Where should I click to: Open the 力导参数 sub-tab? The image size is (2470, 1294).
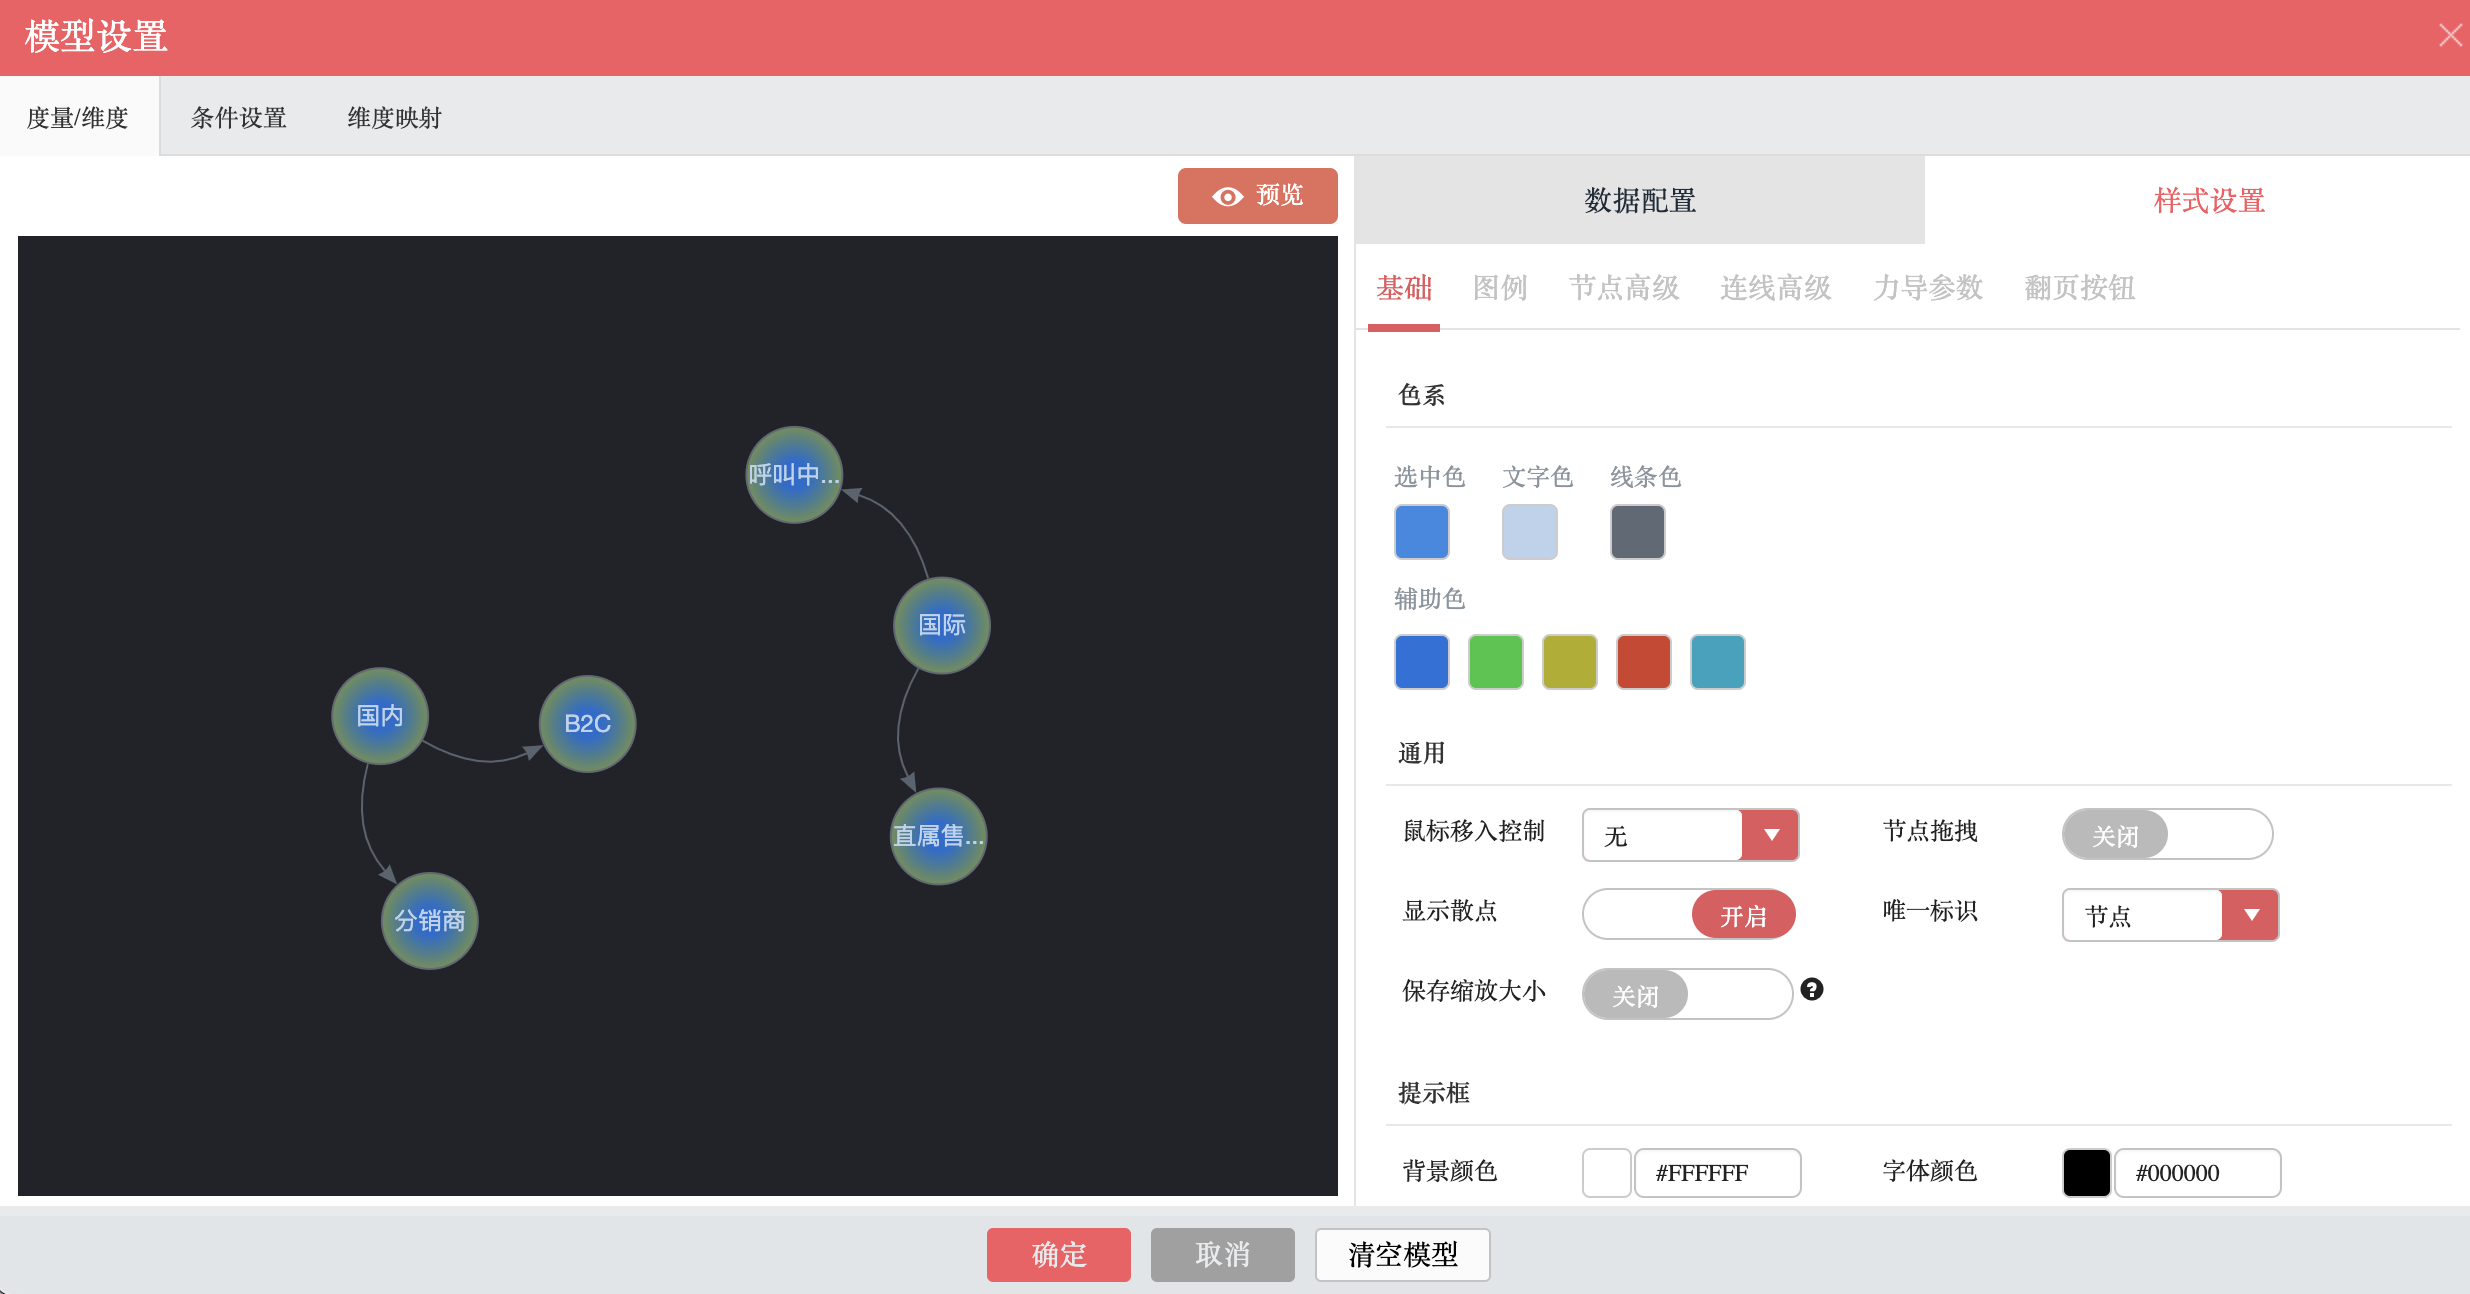1928,288
